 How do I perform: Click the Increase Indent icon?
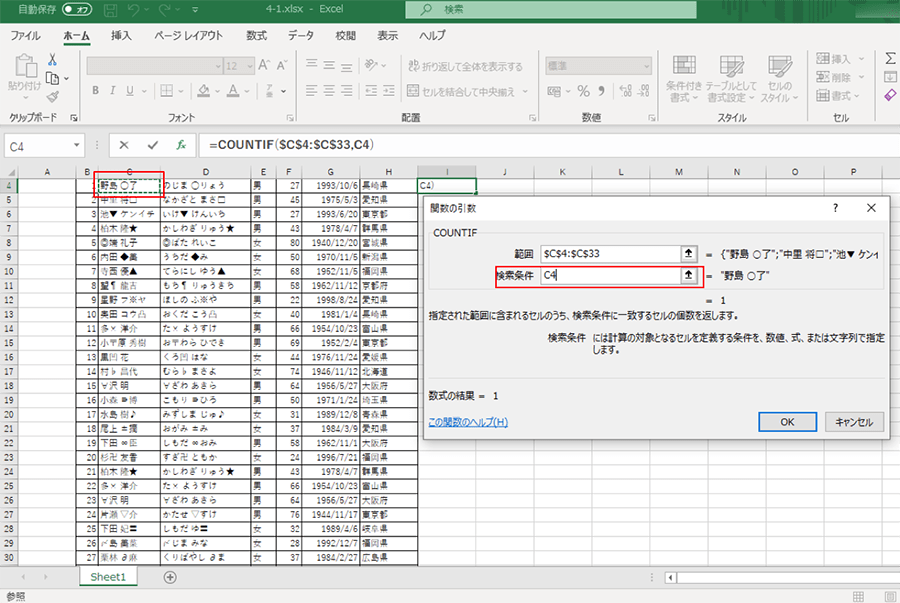[x=389, y=91]
